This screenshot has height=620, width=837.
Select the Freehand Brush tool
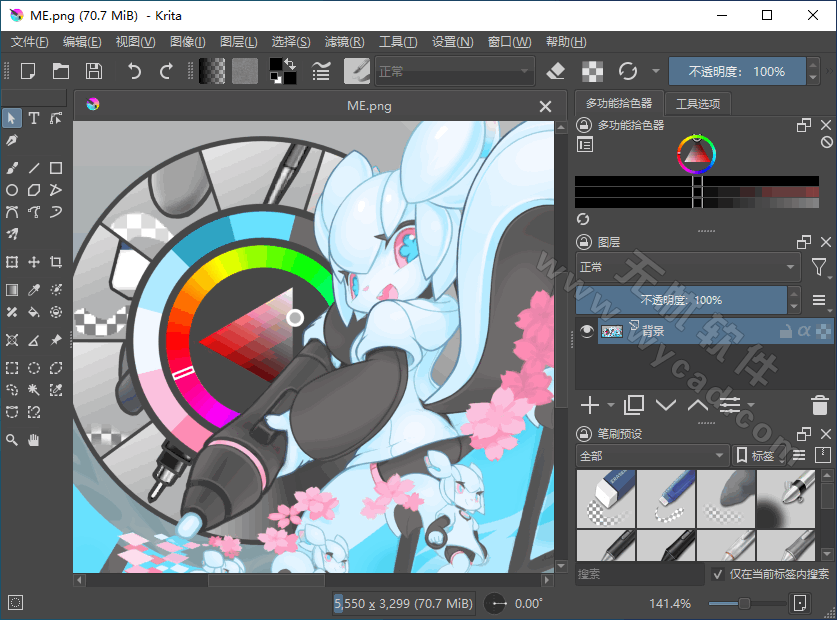[12, 168]
